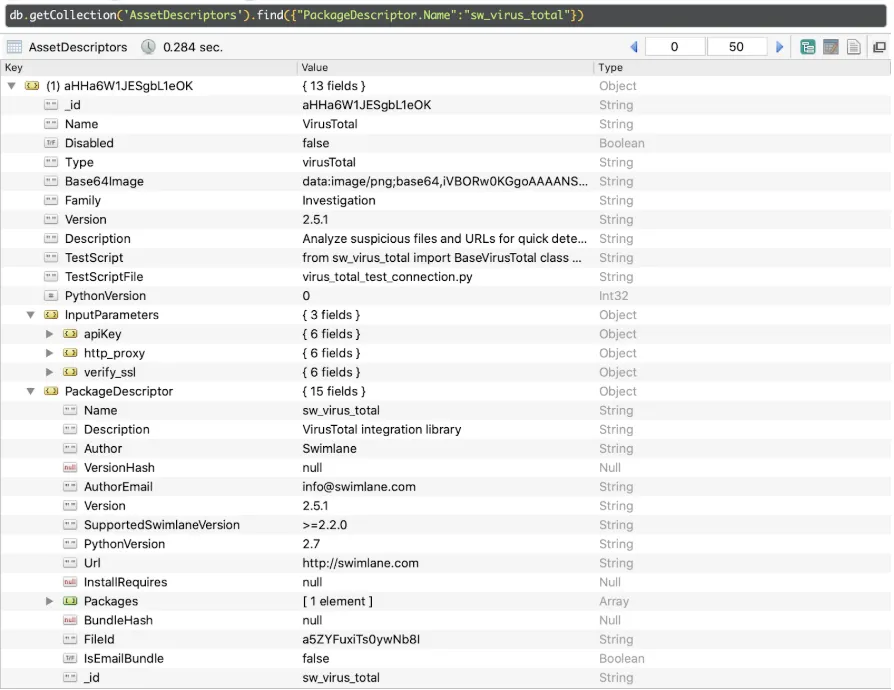
Task: Select the null icon of VersionHash row
Action: click(x=70, y=468)
